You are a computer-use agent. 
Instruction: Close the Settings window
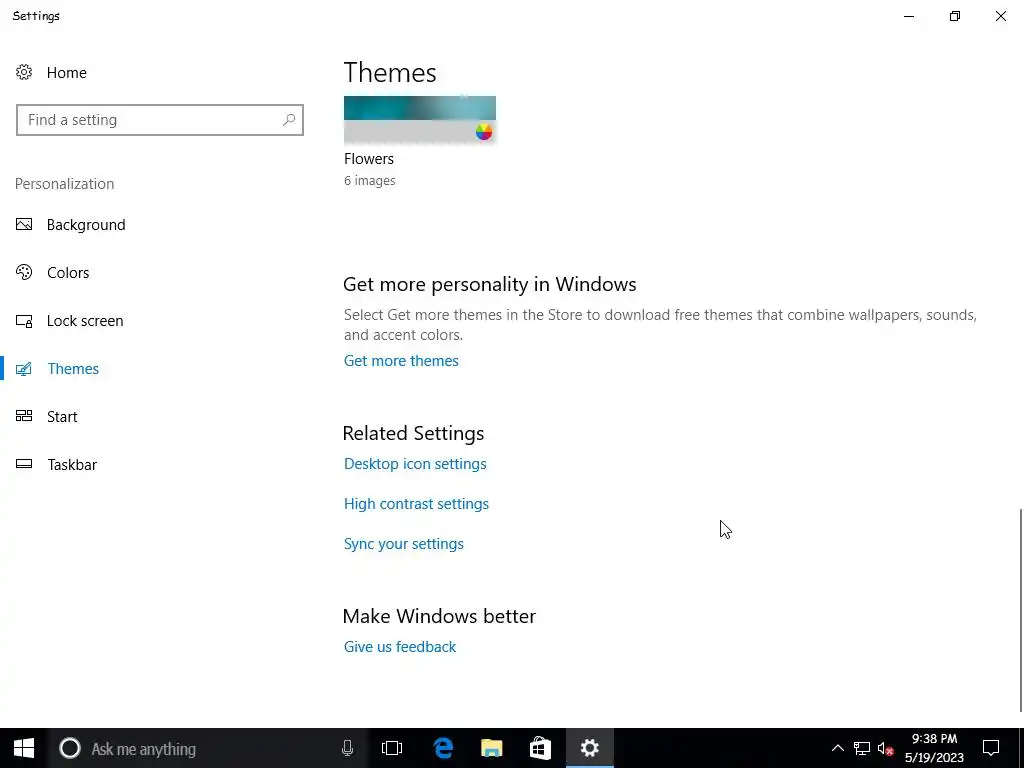(x=1000, y=16)
